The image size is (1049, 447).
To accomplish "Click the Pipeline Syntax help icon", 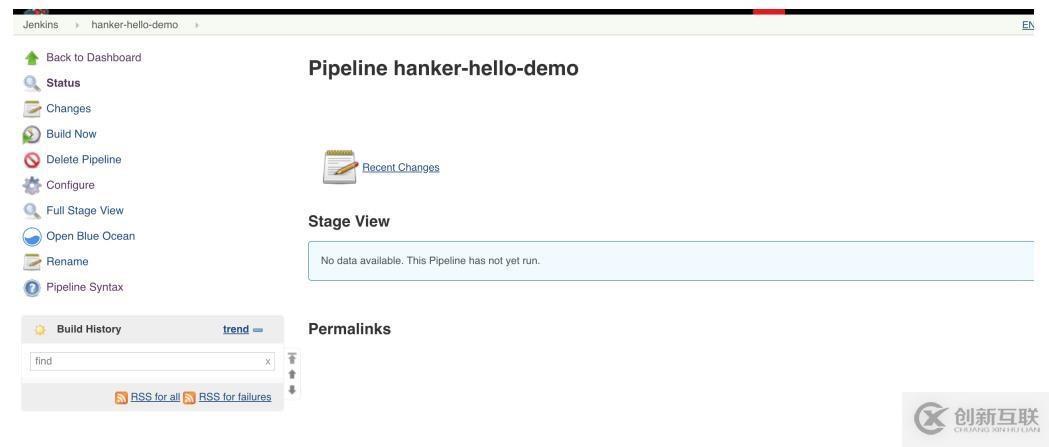I will point(30,288).
